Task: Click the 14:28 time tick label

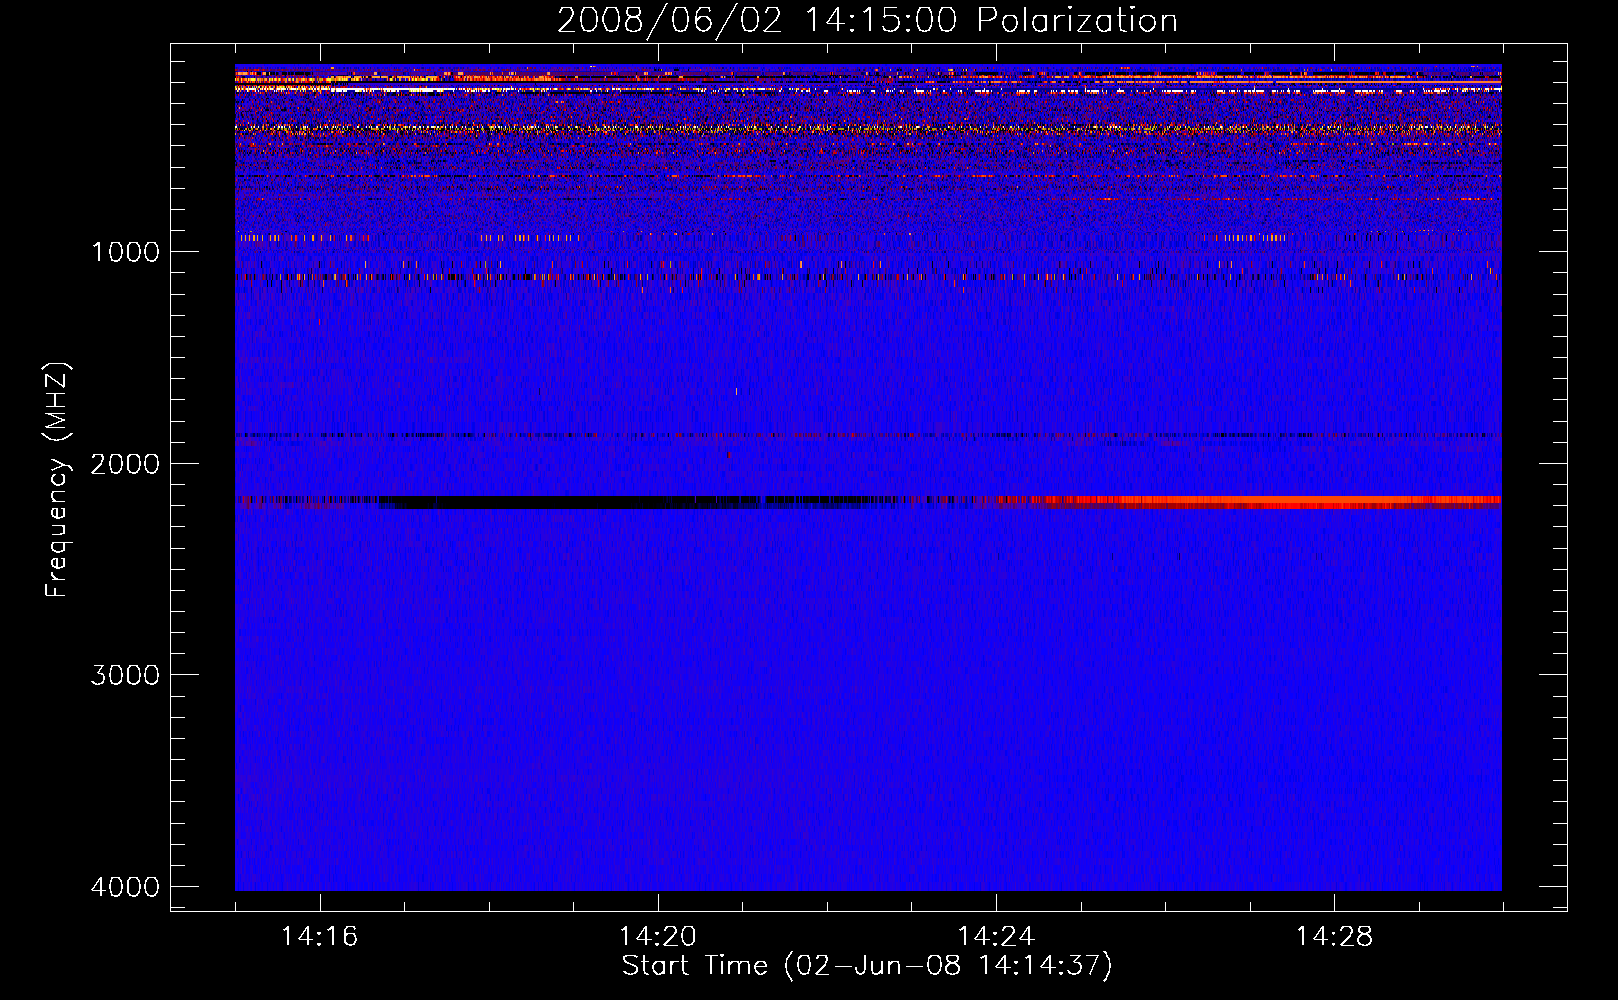Action: coord(1333,936)
